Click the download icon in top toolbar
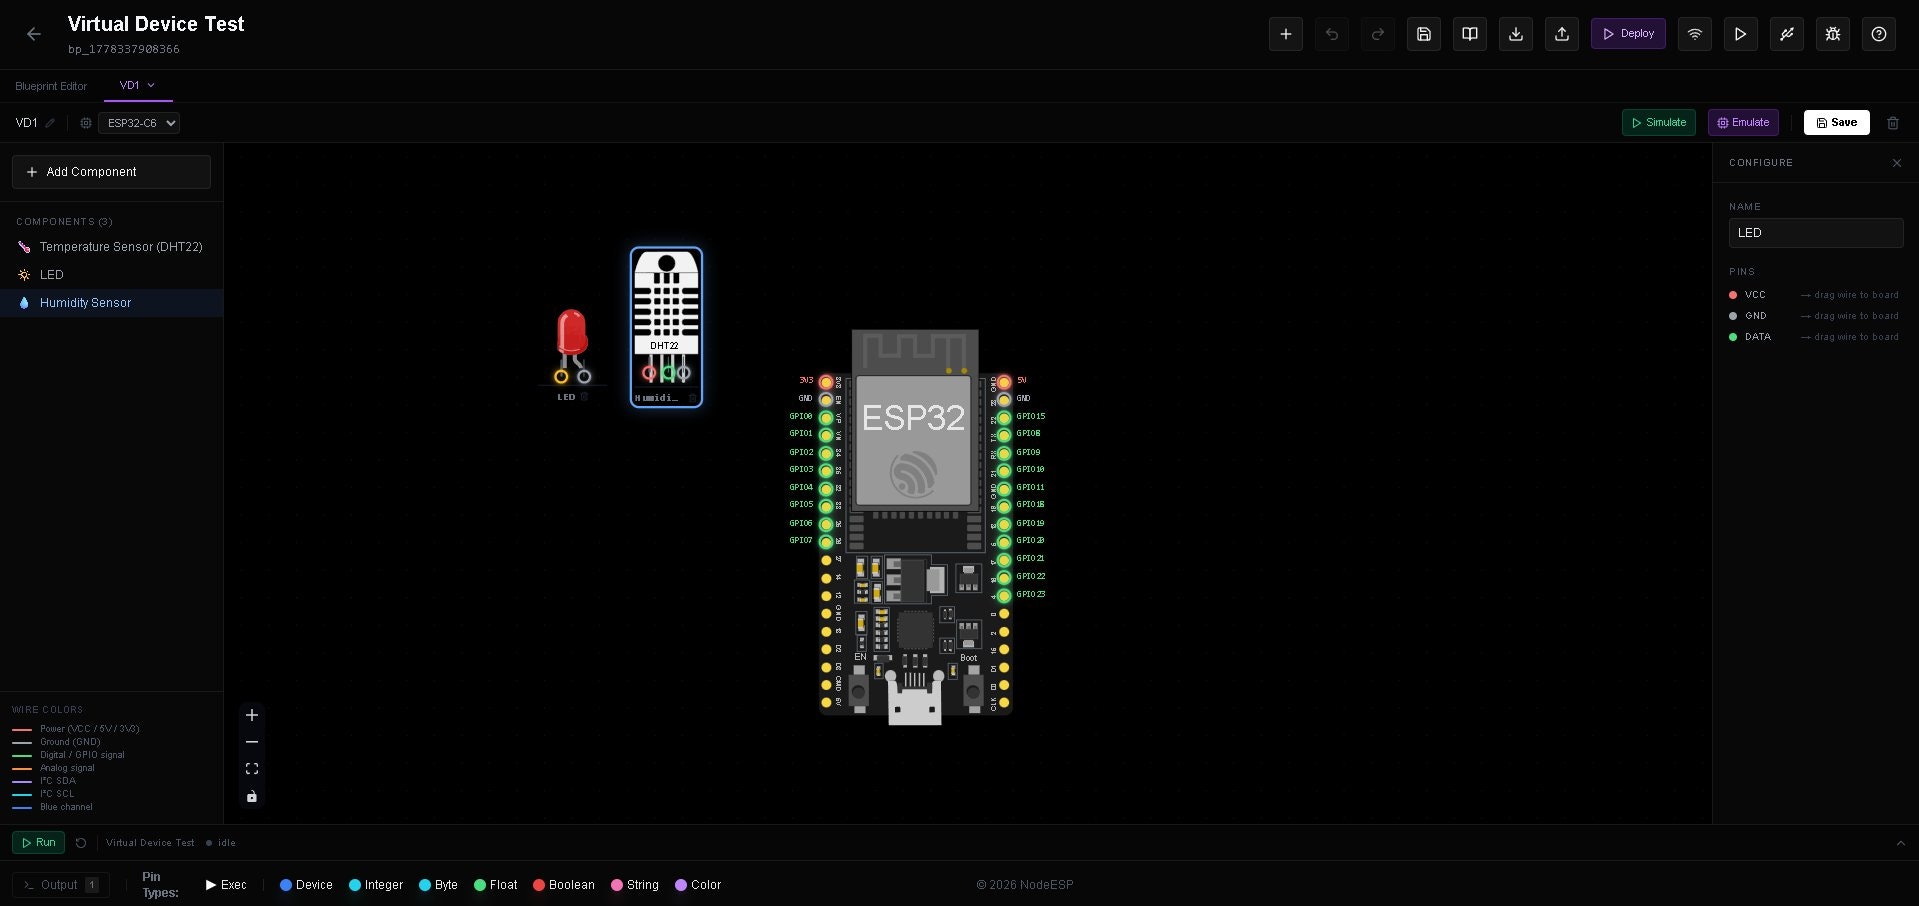1919x906 pixels. coord(1516,34)
